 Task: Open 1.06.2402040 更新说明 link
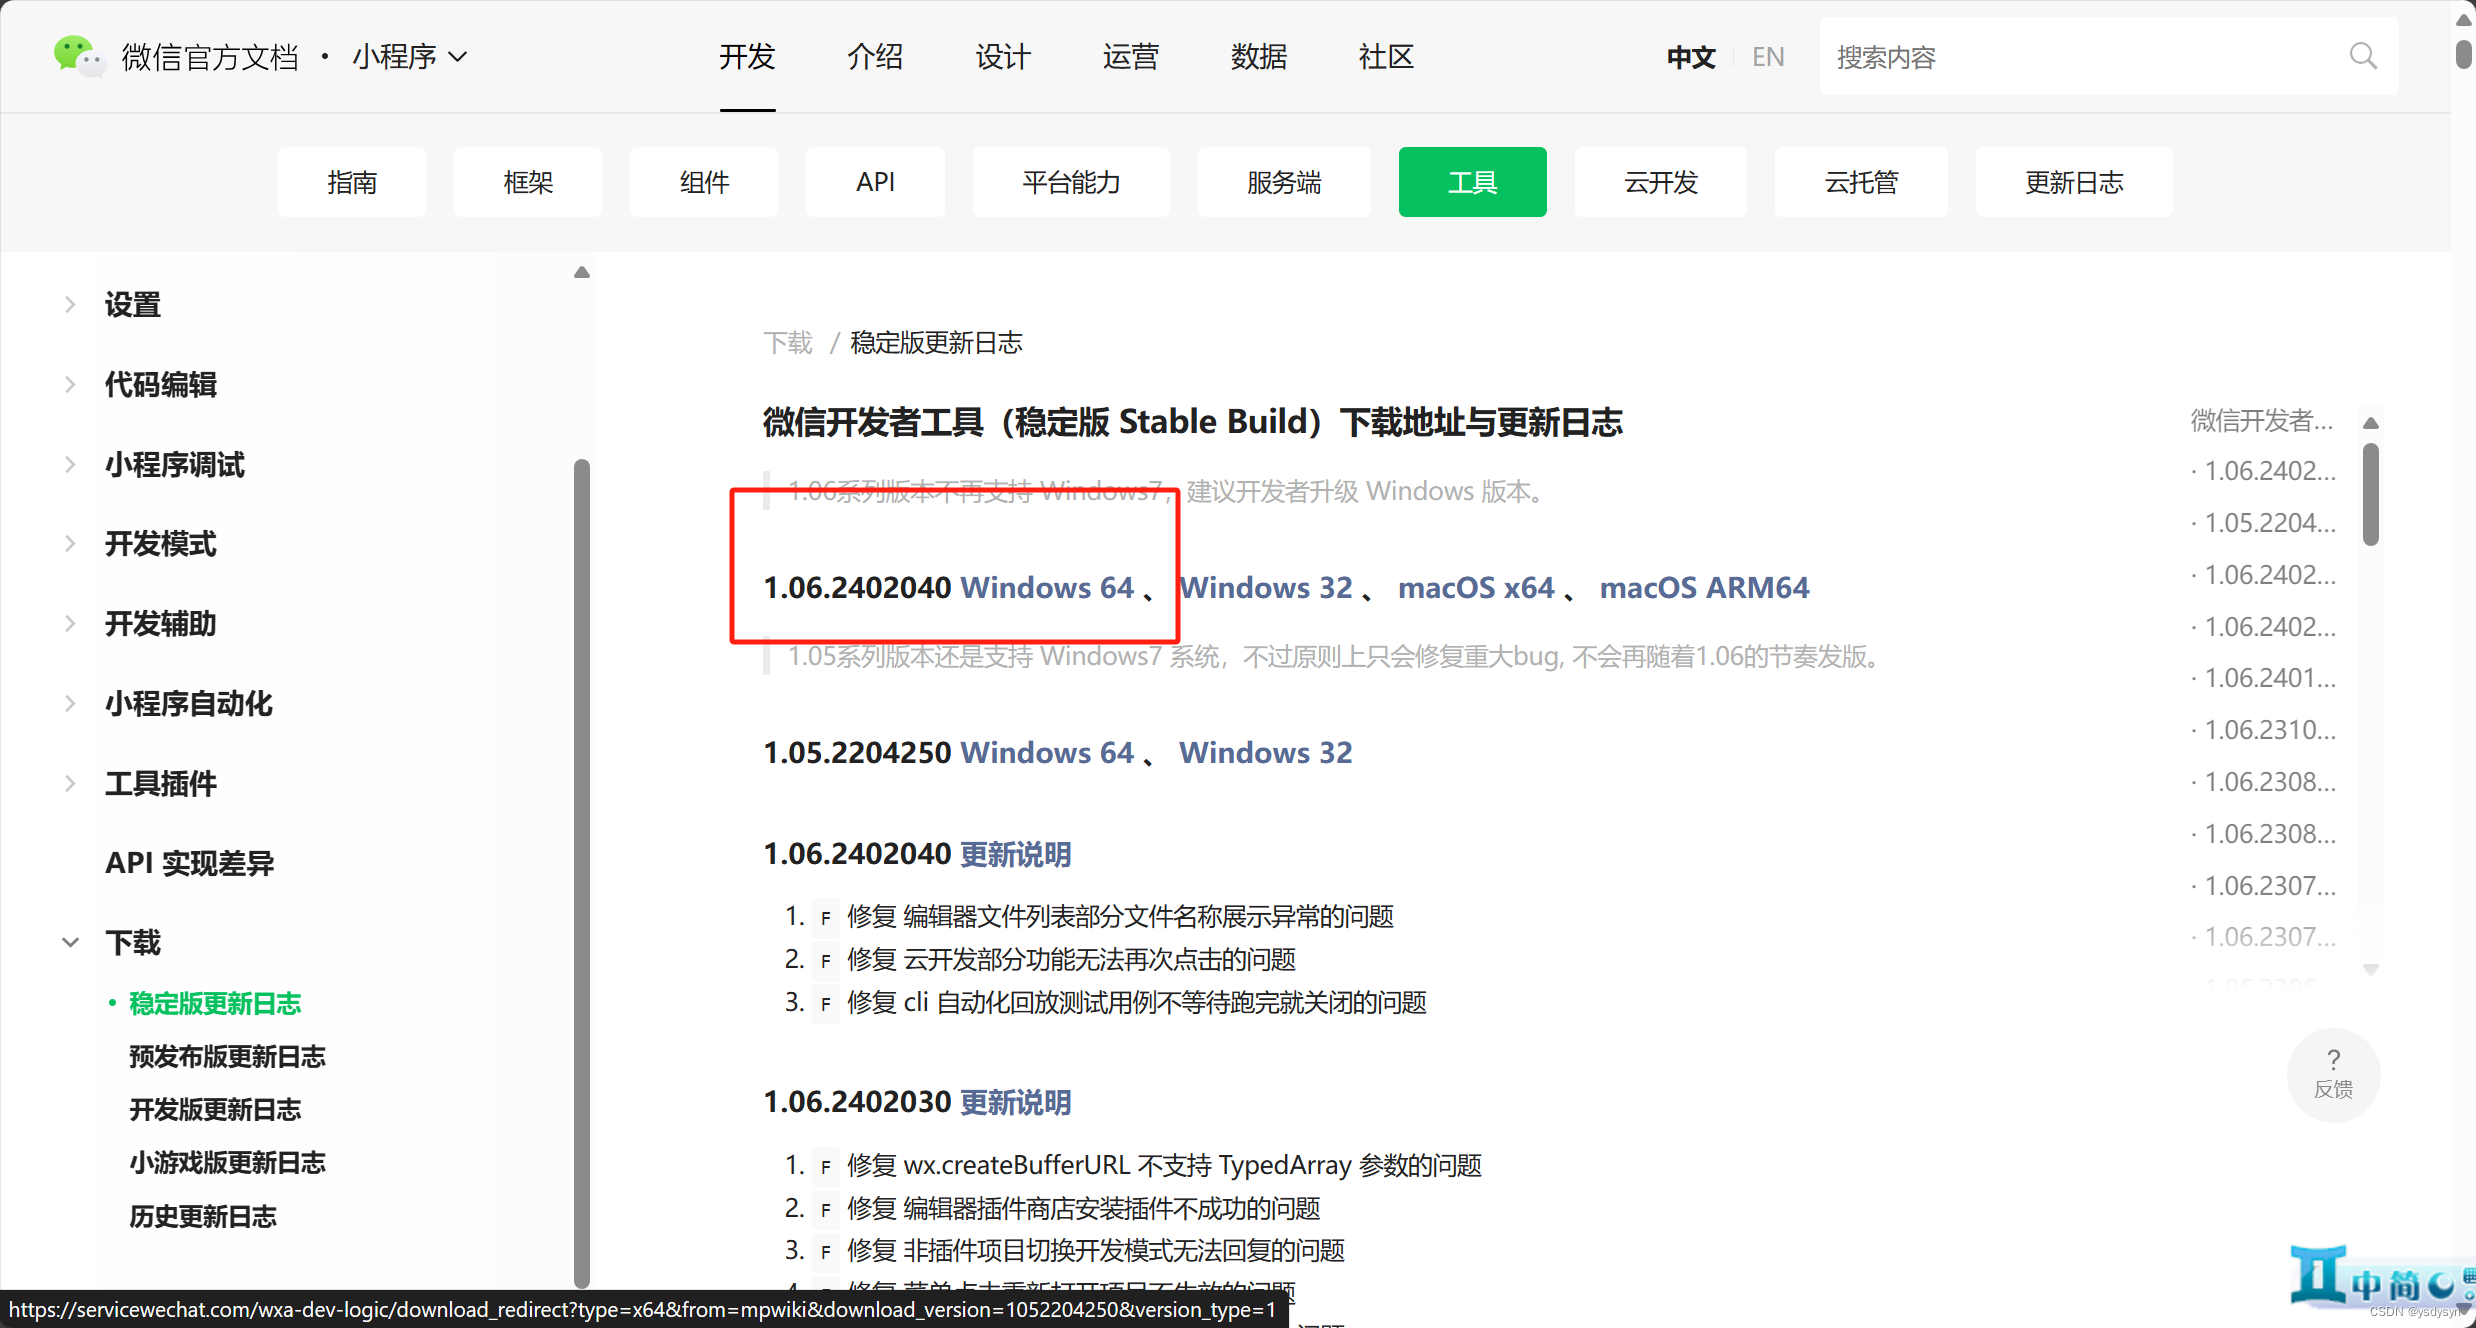[1015, 854]
